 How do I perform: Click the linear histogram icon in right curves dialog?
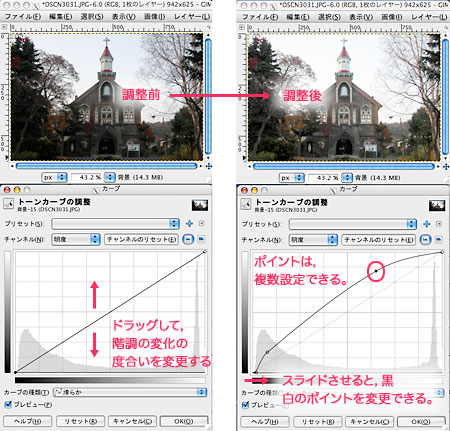(x=426, y=240)
